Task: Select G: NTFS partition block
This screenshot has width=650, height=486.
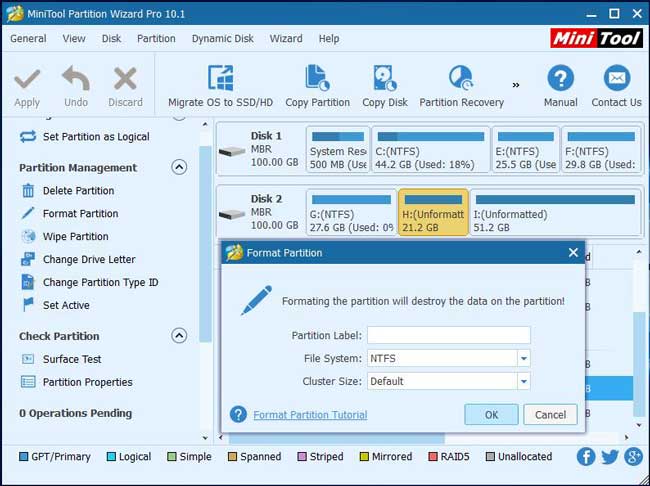Action: 351,213
